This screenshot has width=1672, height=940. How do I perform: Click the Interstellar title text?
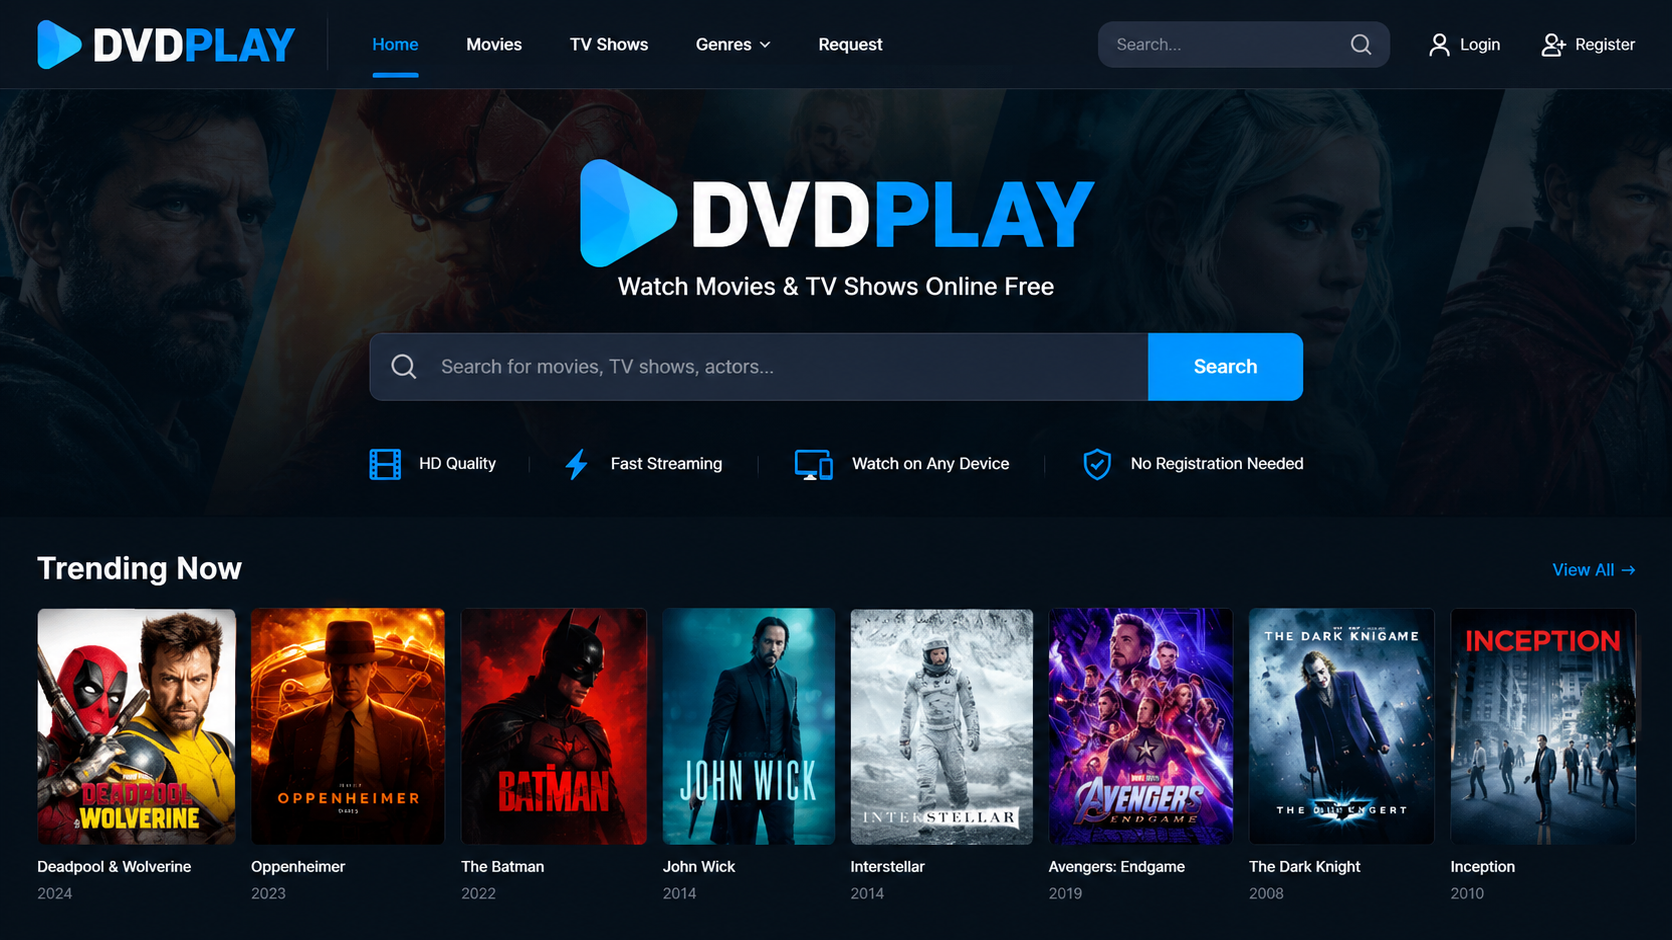coord(888,867)
